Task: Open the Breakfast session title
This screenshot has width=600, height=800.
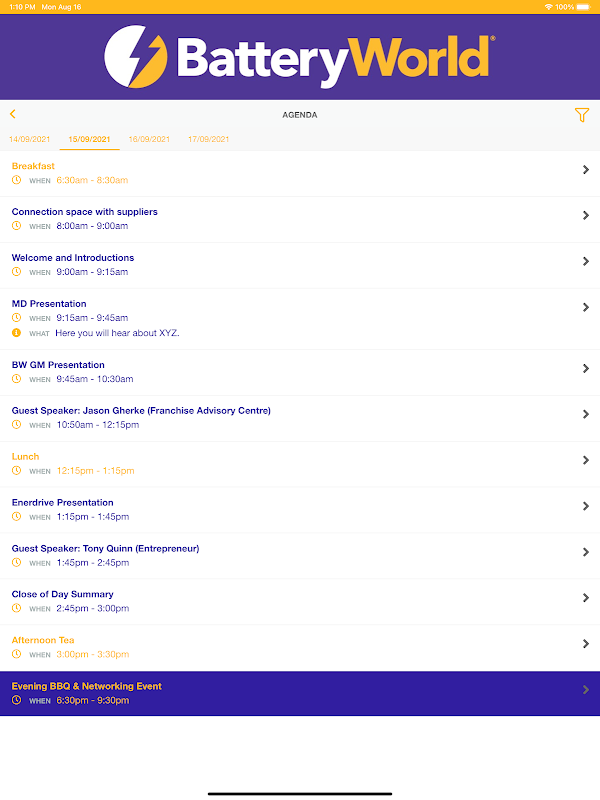Action: pos(33,166)
